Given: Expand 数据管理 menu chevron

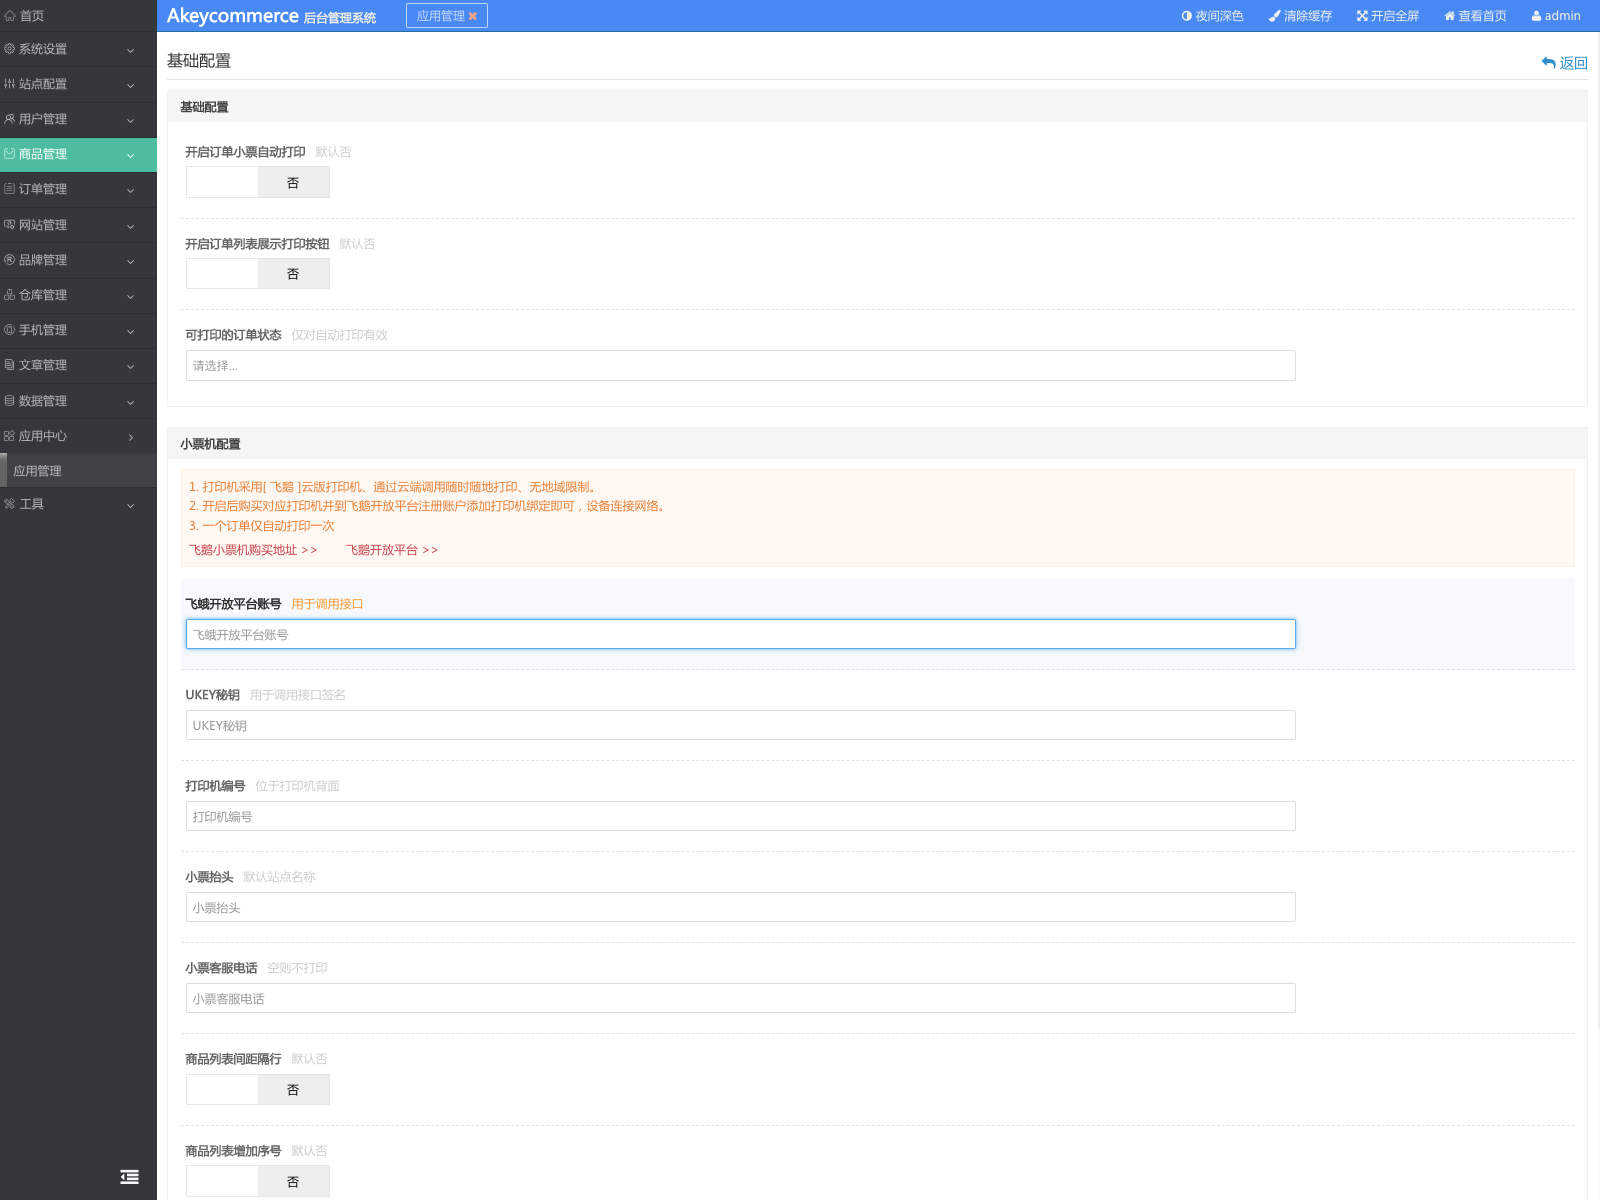Looking at the screenshot, I should click(x=130, y=402).
